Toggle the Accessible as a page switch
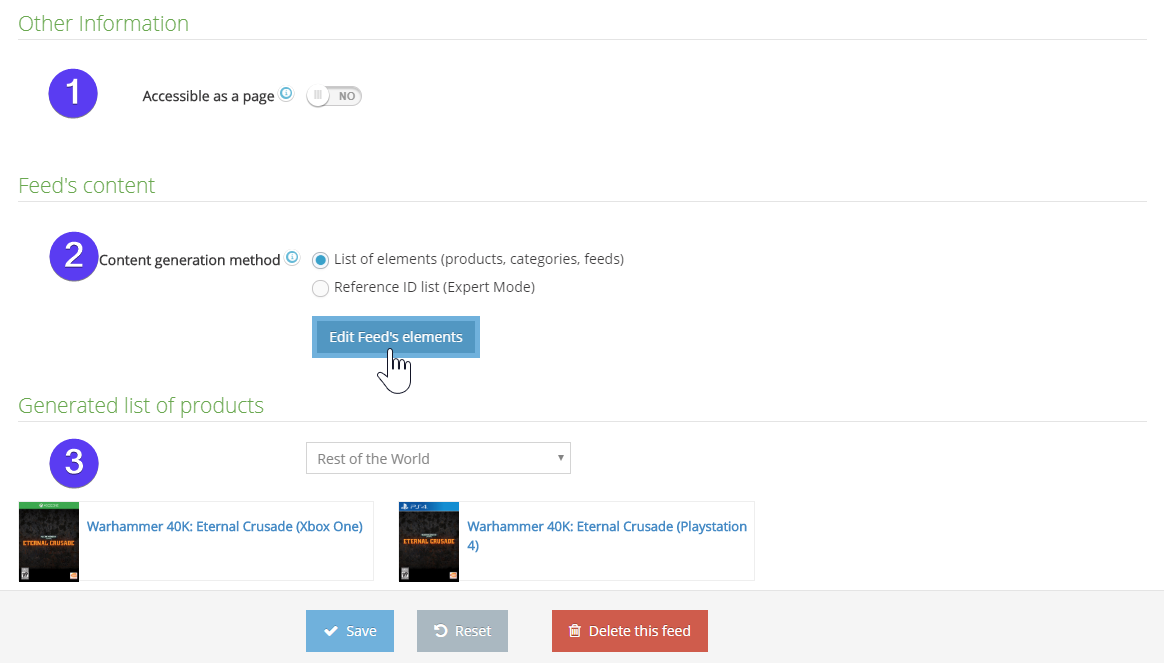Viewport: 1164px width, 663px height. click(334, 96)
